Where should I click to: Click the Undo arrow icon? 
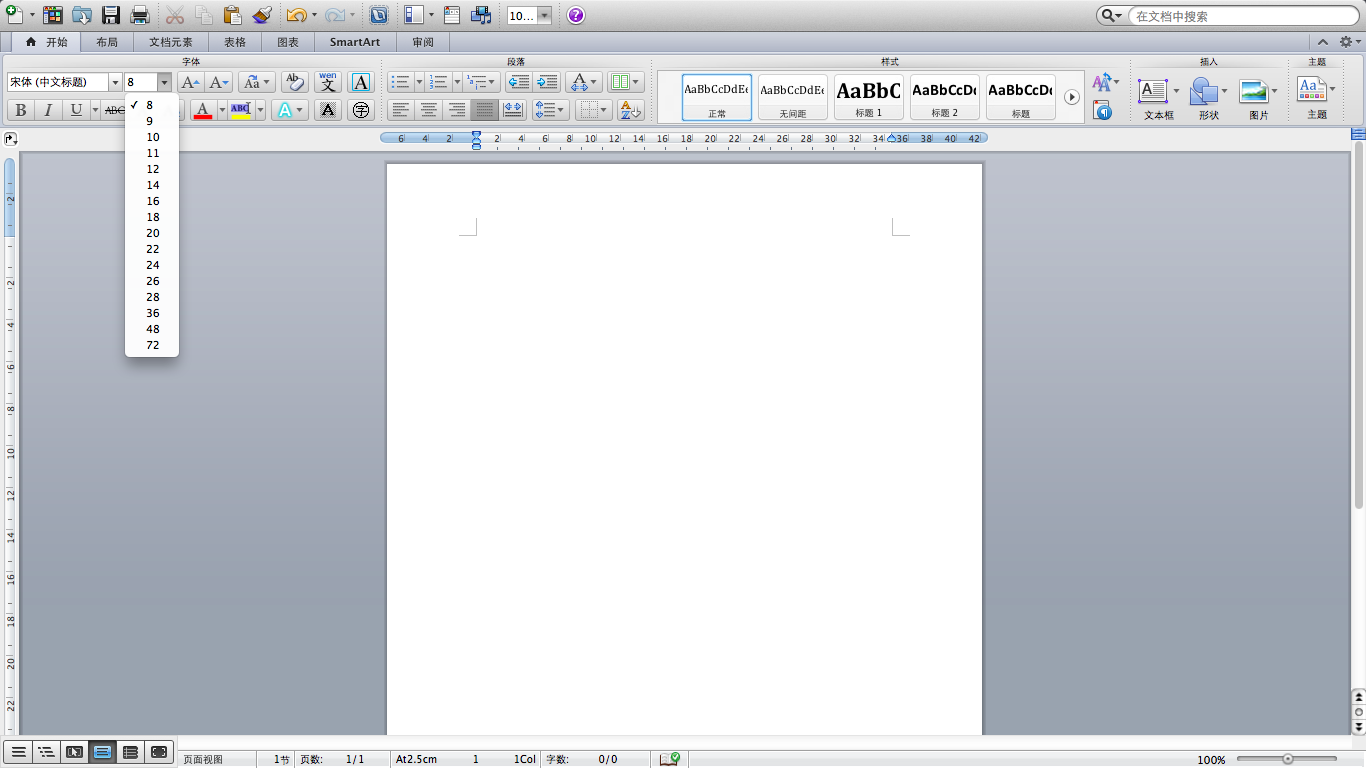click(x=296, y=15)
